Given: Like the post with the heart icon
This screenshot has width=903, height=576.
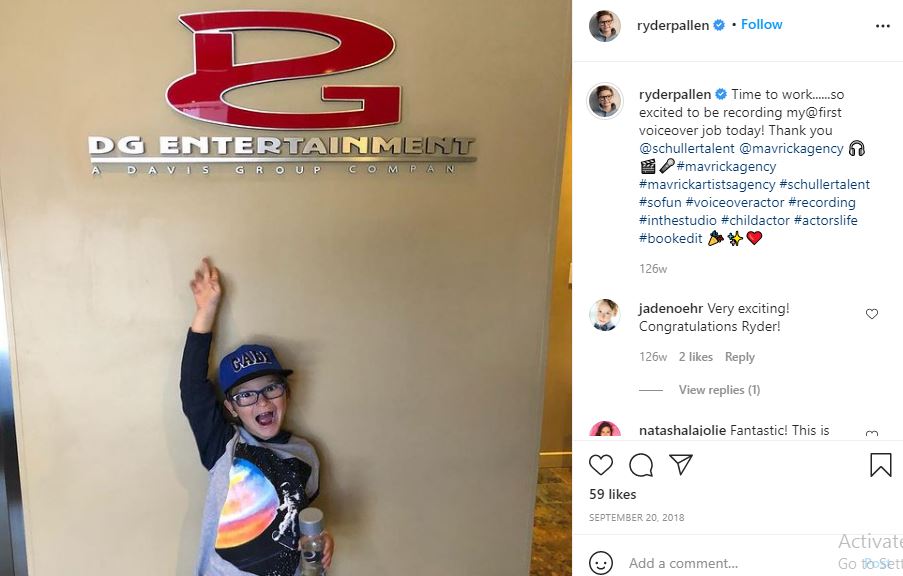Looking at the screenshot, I should 601,465.
